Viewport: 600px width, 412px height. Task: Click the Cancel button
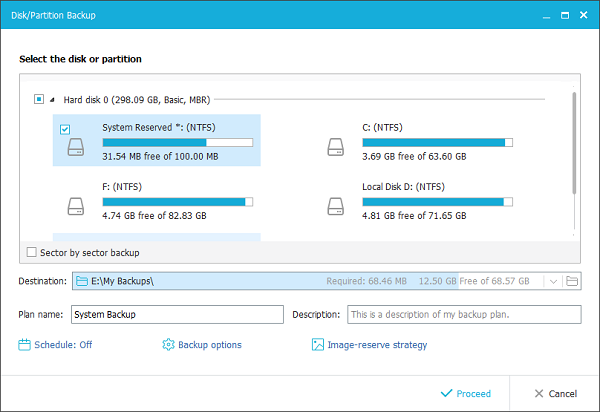pyautogui.click(x=556, y=394)
